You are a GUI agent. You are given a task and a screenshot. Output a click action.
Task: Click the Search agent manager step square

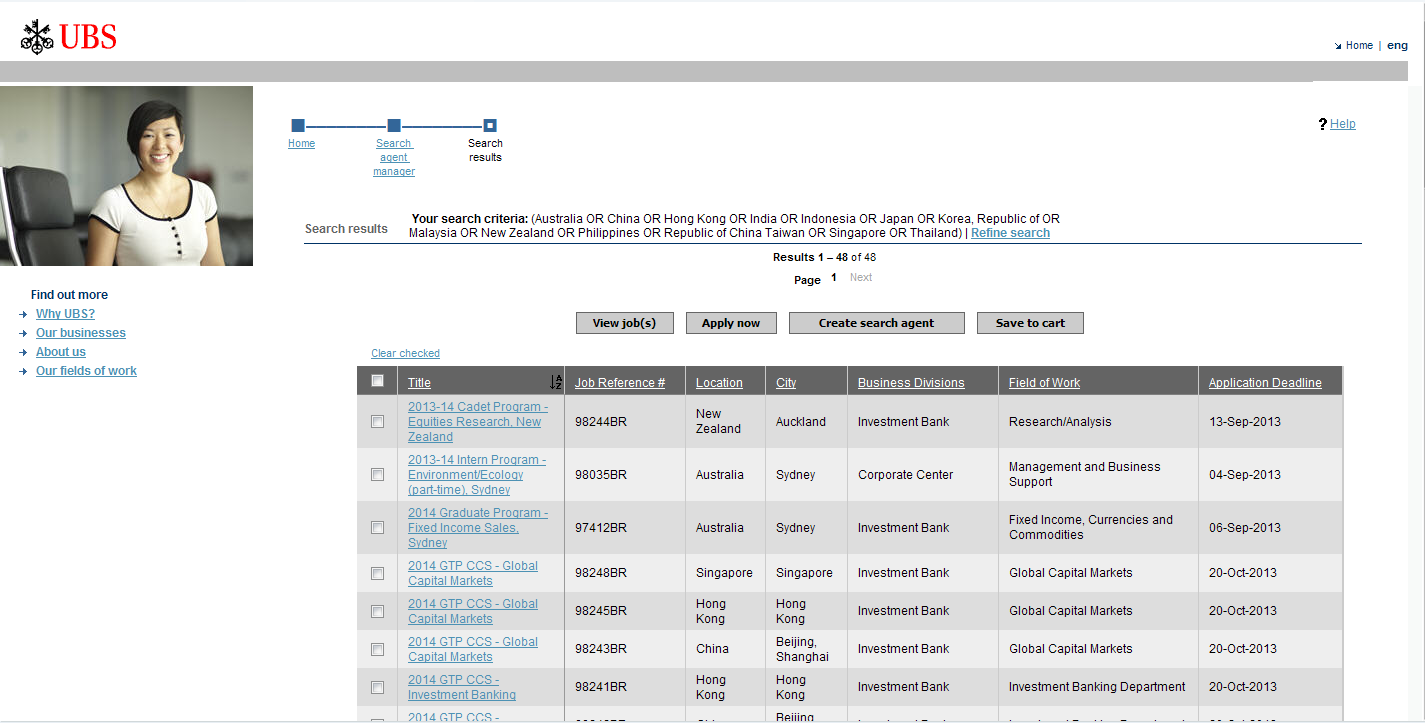(394, 126)
